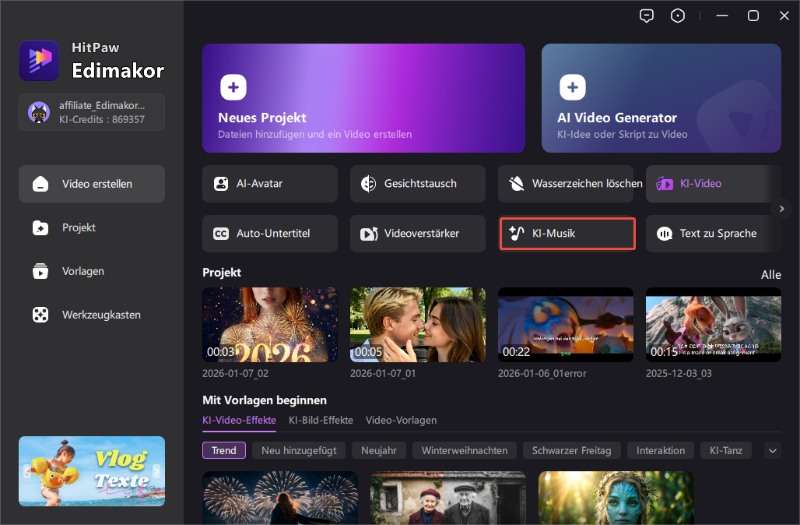The width and height of the screenshot is (800, 525).
Task: Open the affiliate account profile panel
Action: pos(91,112)
